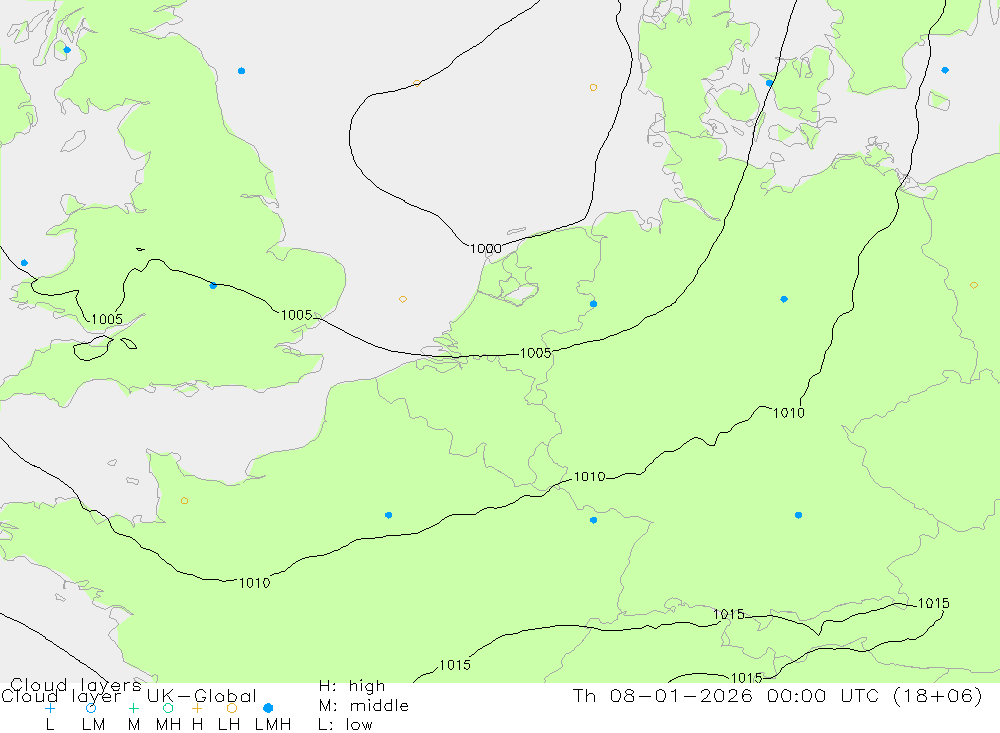Click the blue LMH dot off the Welsh coast
The height and width of the screenshot is (733, 1000).
(24, 263)
